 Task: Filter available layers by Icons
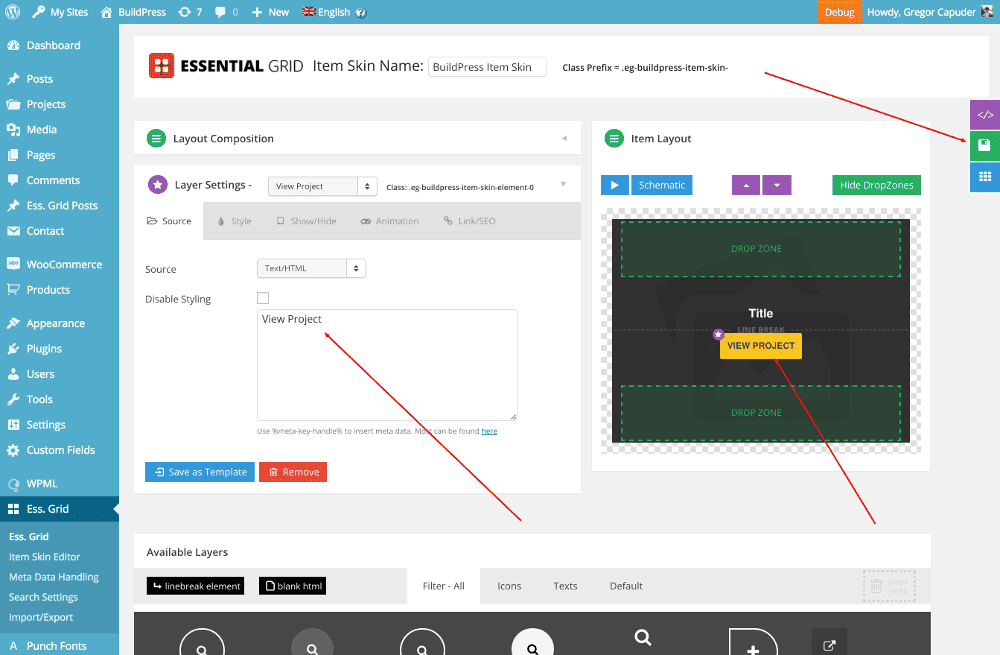[509, 586]
